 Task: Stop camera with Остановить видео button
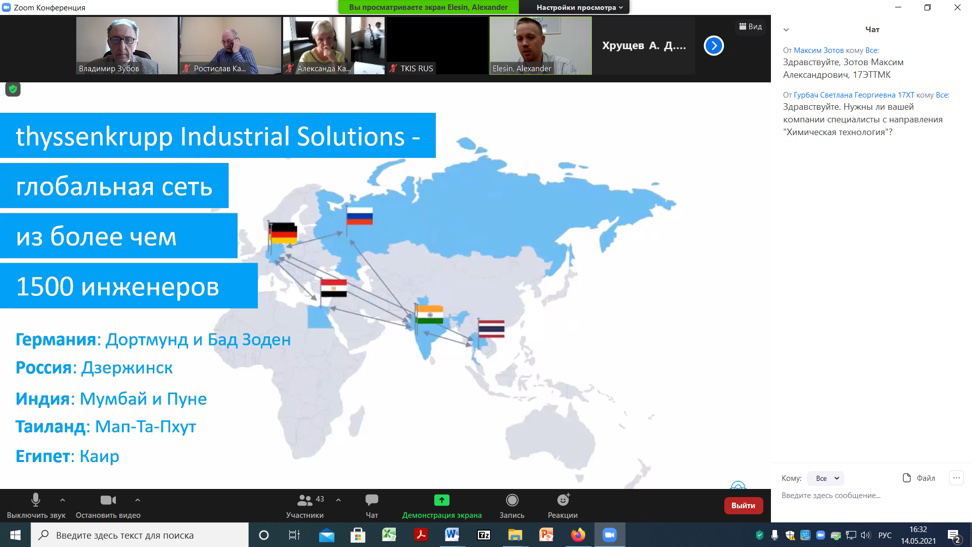tap(108, 505)
